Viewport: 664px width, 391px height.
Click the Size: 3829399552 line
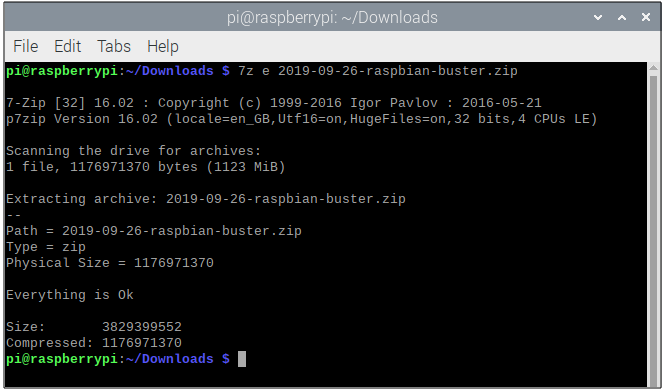point(94,327)
